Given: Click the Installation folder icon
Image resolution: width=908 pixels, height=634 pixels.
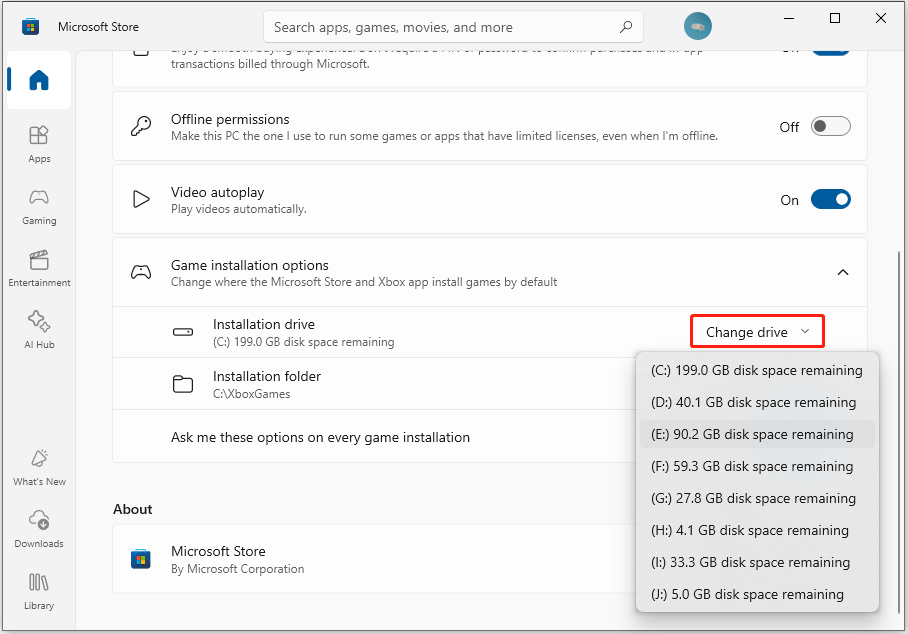Looking at the screenshot, I should tap(183, 384).
